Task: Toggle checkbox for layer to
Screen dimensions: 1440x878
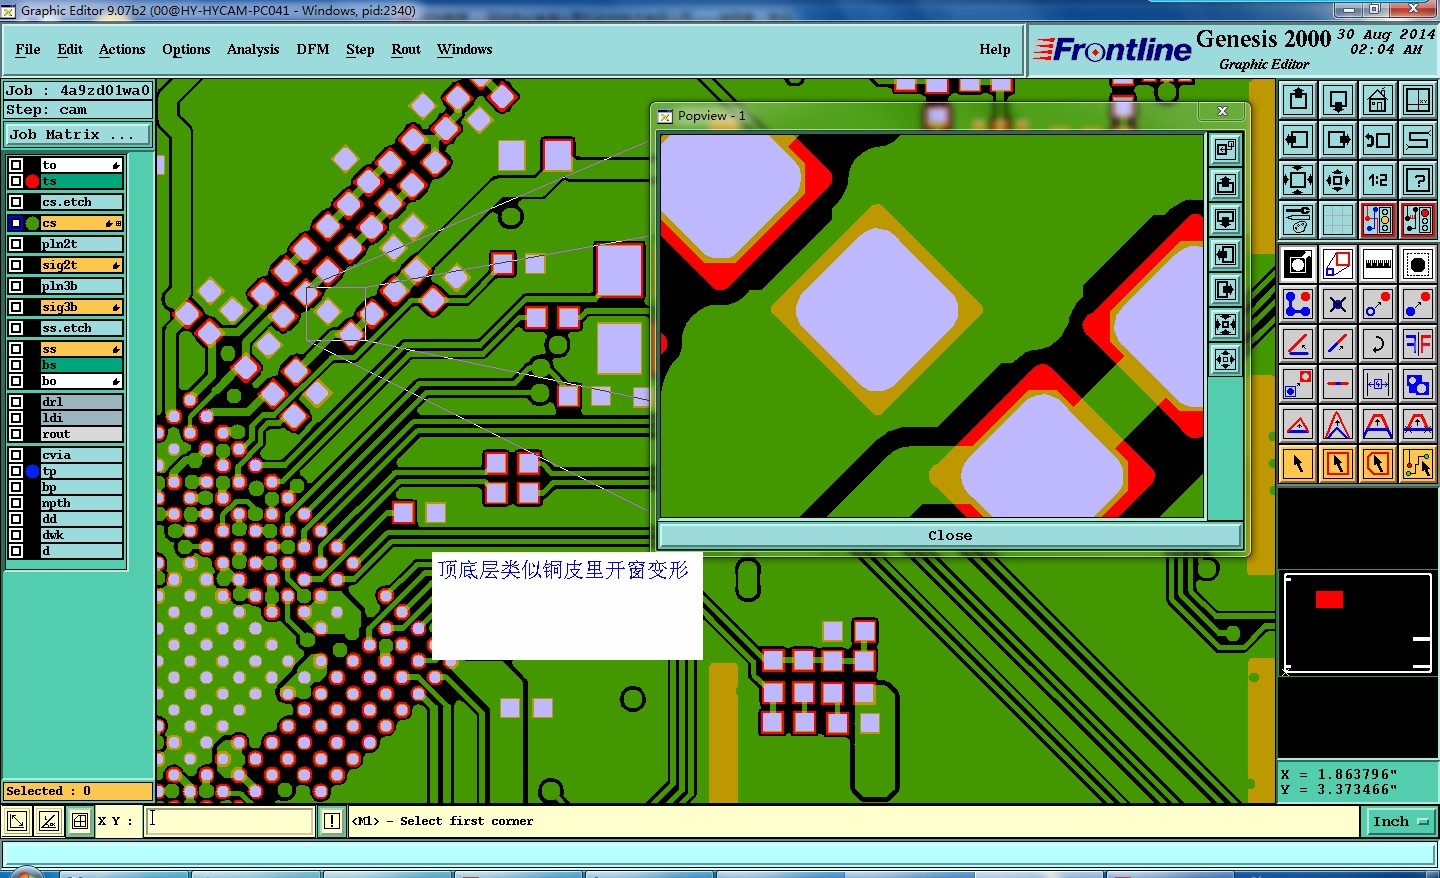Action: pyautogui.click(x=16, y=165)
